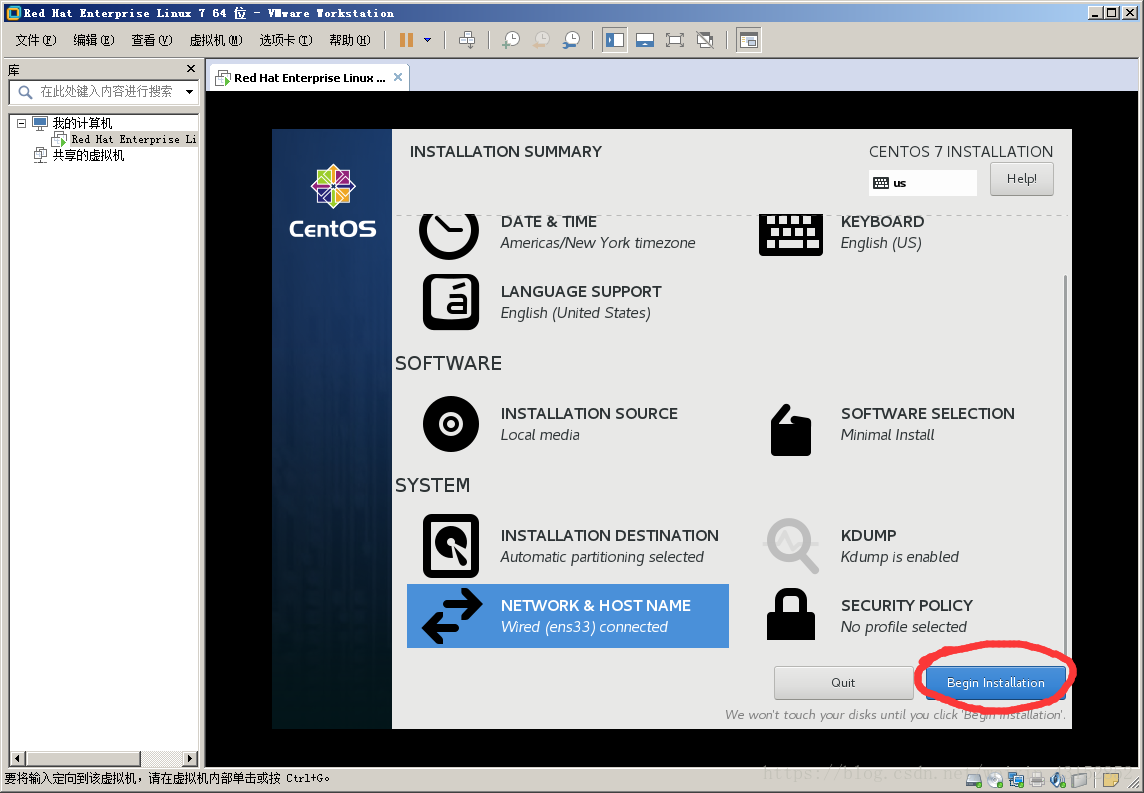Open the library search dropdown arrow
Viewport: 1144px width, 793px height.
point(190,92)
